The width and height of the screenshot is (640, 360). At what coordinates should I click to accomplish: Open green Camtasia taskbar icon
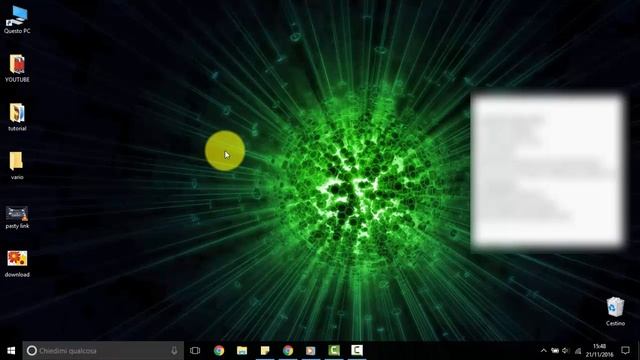click(x=334, y=351)
